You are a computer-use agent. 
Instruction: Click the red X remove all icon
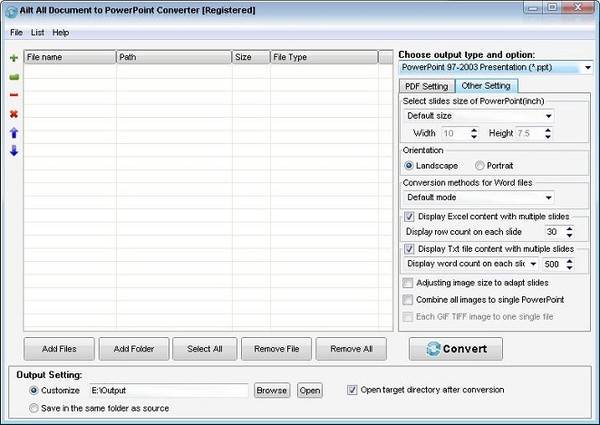[14, 114]
